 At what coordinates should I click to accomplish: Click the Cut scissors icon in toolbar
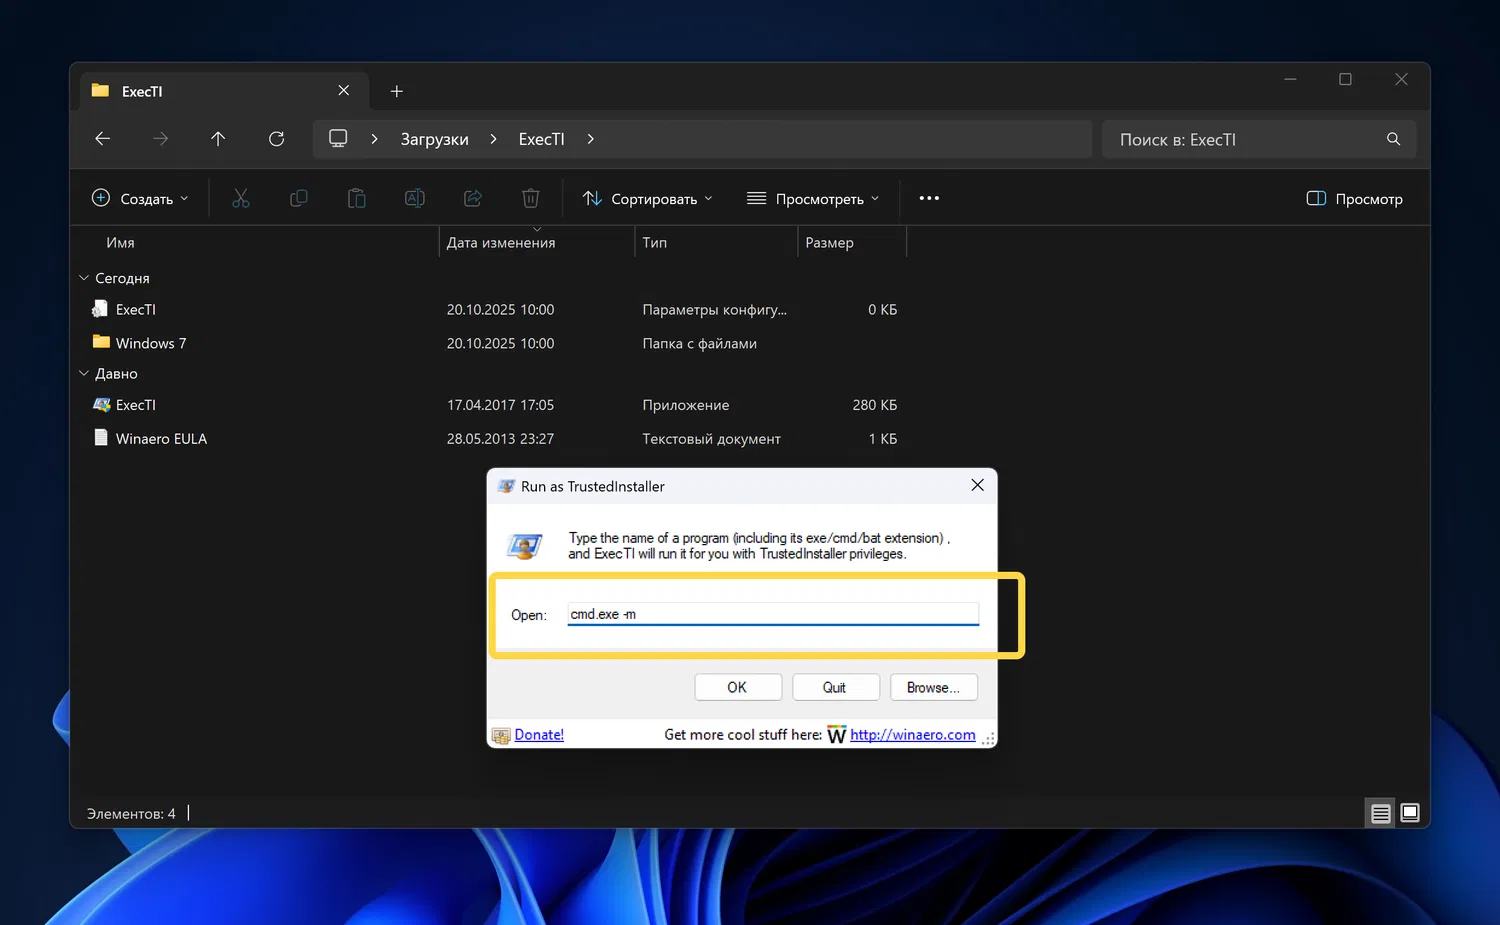(241, 198)
